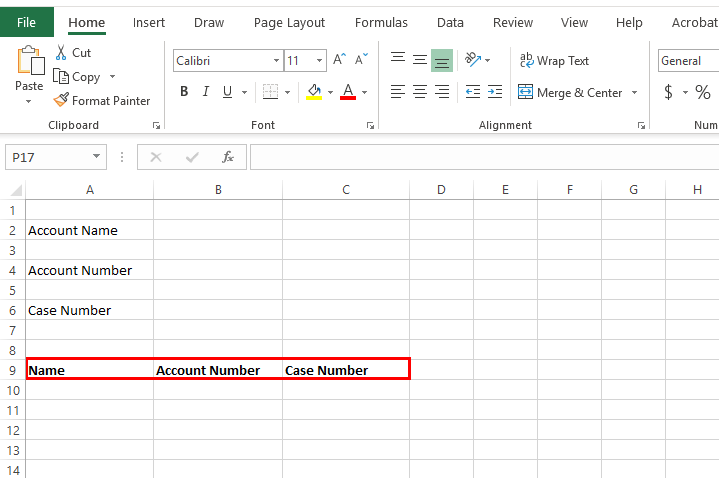Open the Calibri font name dropdown
This screenshot has height=478, width=719.
coord(277,61)
